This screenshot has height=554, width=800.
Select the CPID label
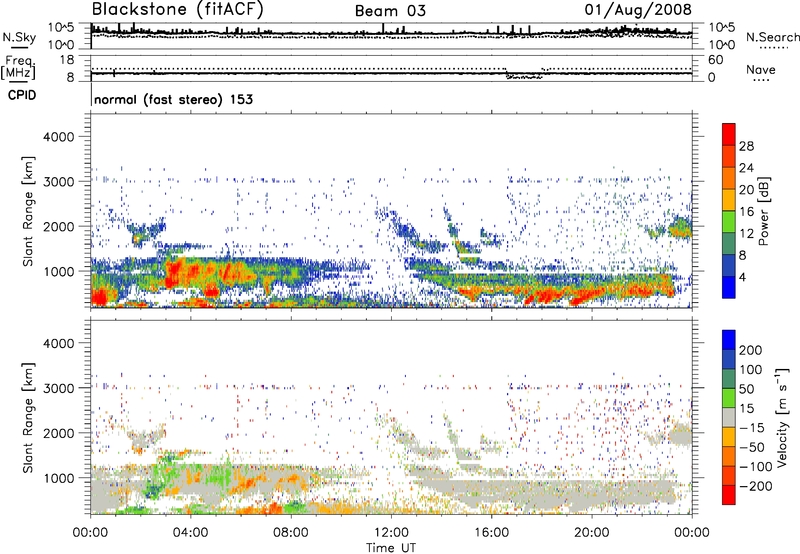[22, 95]
